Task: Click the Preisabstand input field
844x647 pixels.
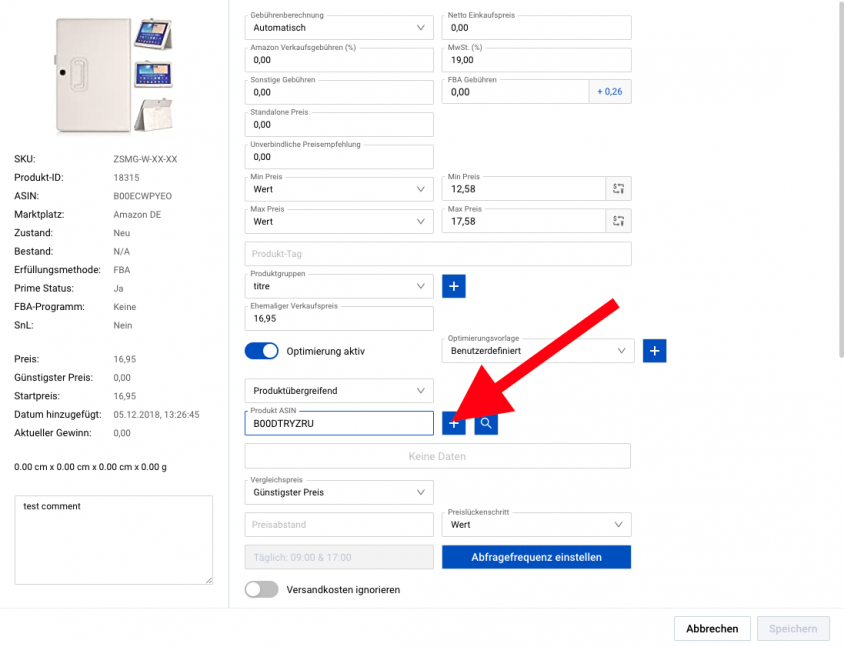Action: tap(339, 525)
